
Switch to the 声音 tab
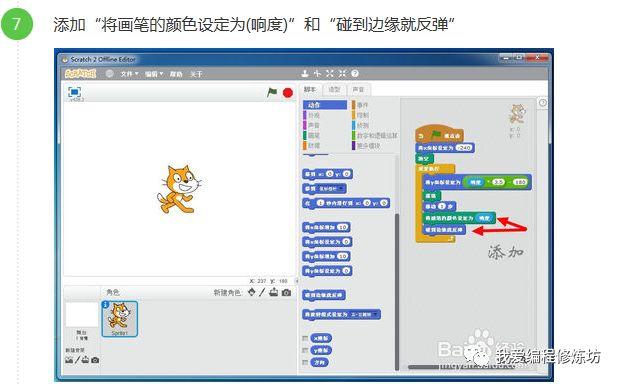click(359, 90)
